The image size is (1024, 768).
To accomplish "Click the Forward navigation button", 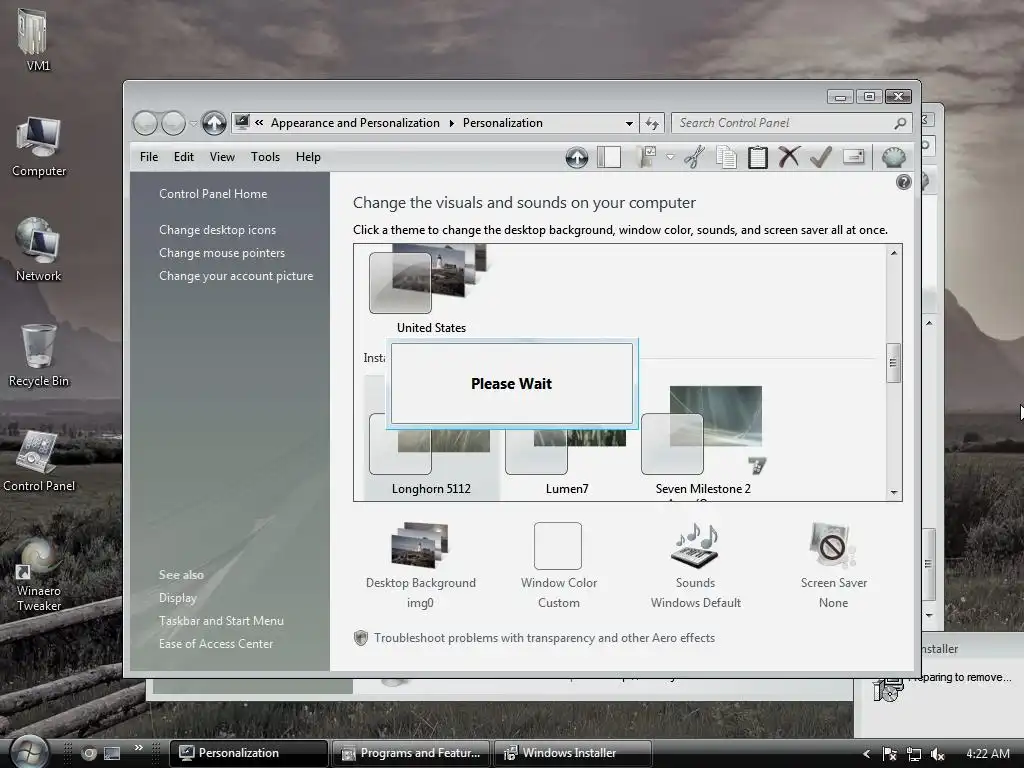I will pyautogui.click(x=173, y=123).
